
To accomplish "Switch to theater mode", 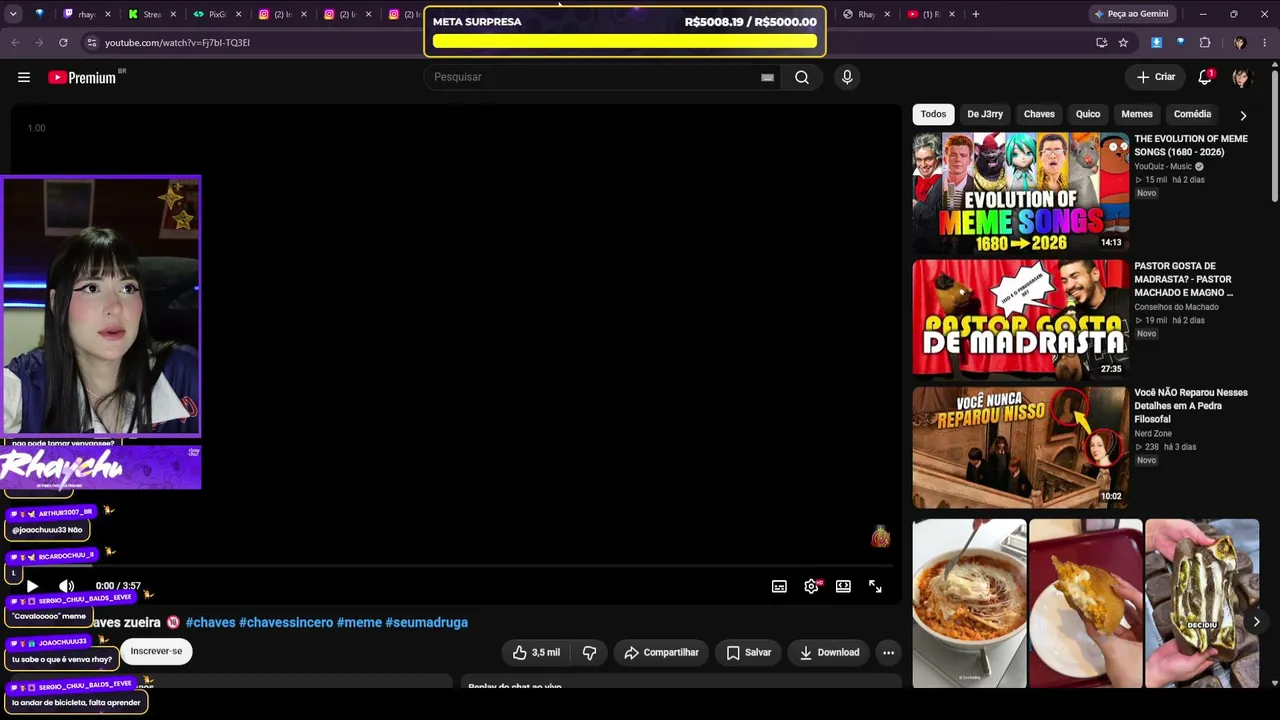I will [x=843, y=586].
